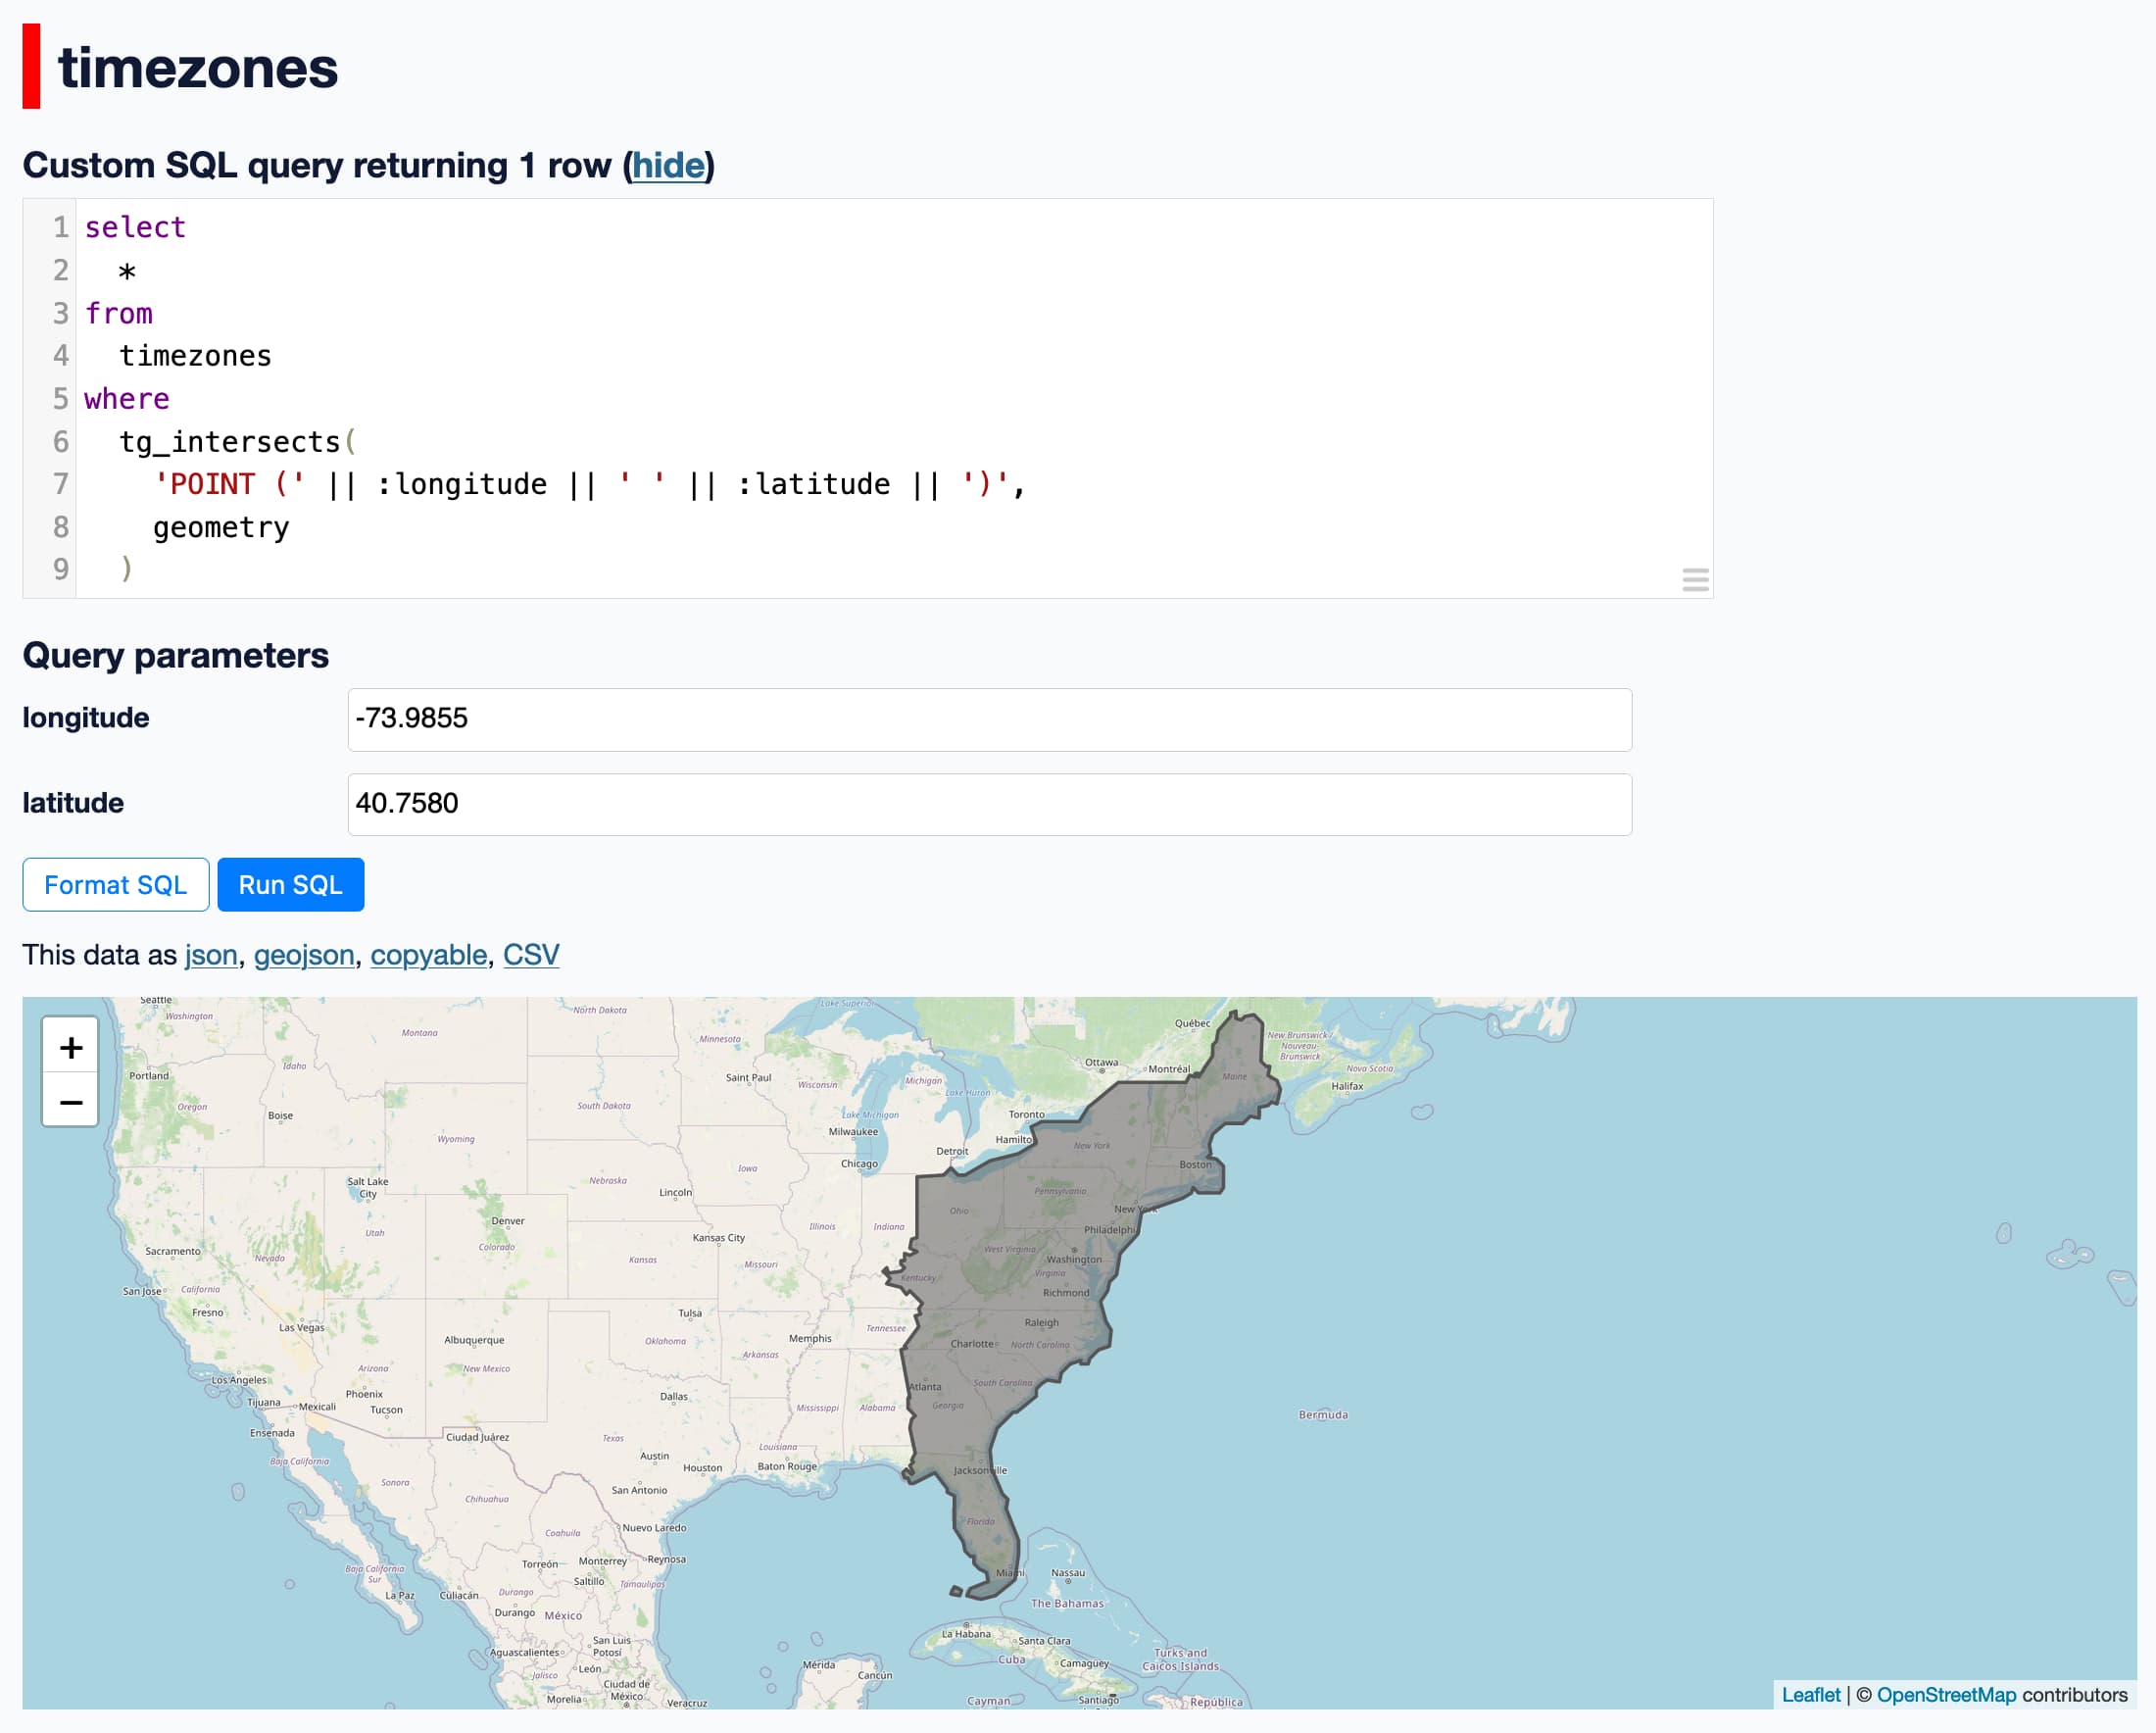Image resolution: width=2156 pixels, height=1733 pixels.
Task: Open the Leaflet attribution link
Action: point(1810,1695)
